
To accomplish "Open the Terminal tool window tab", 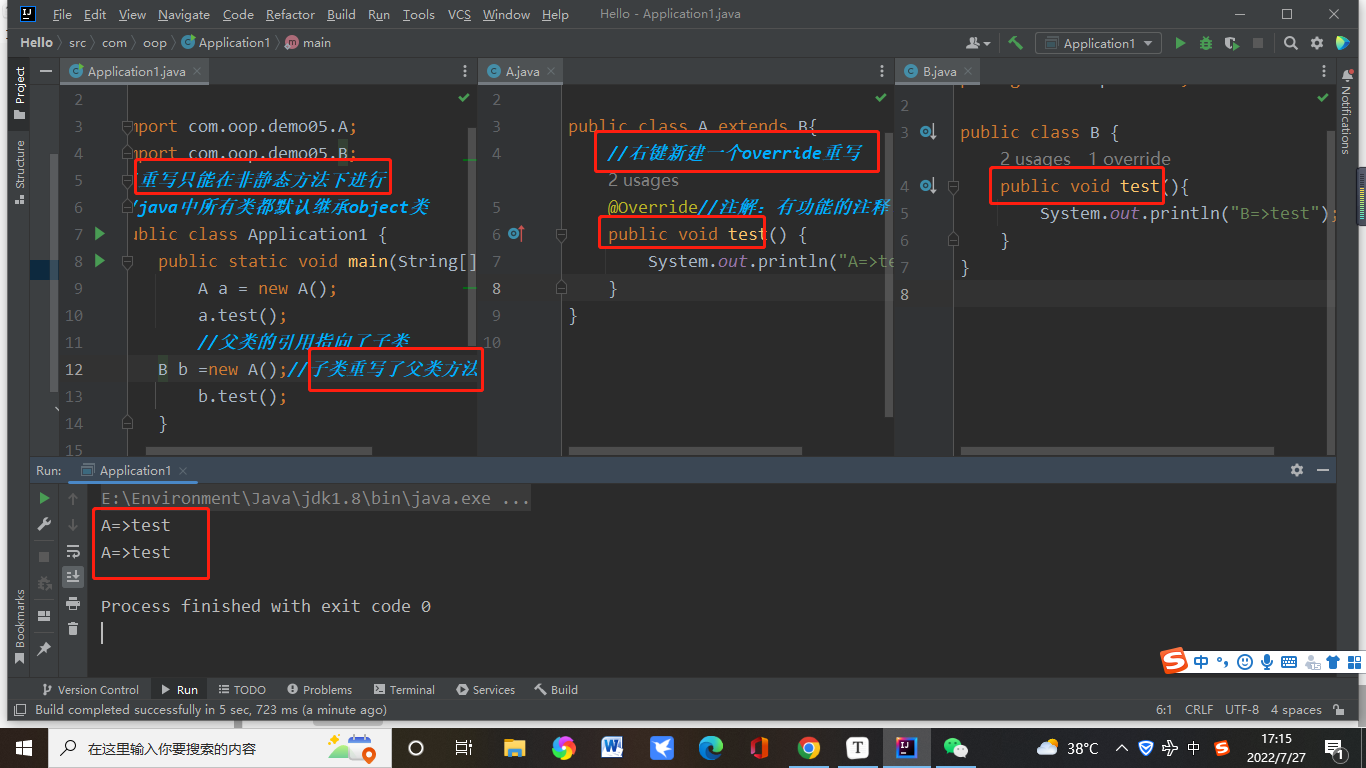I will [404, 690].
